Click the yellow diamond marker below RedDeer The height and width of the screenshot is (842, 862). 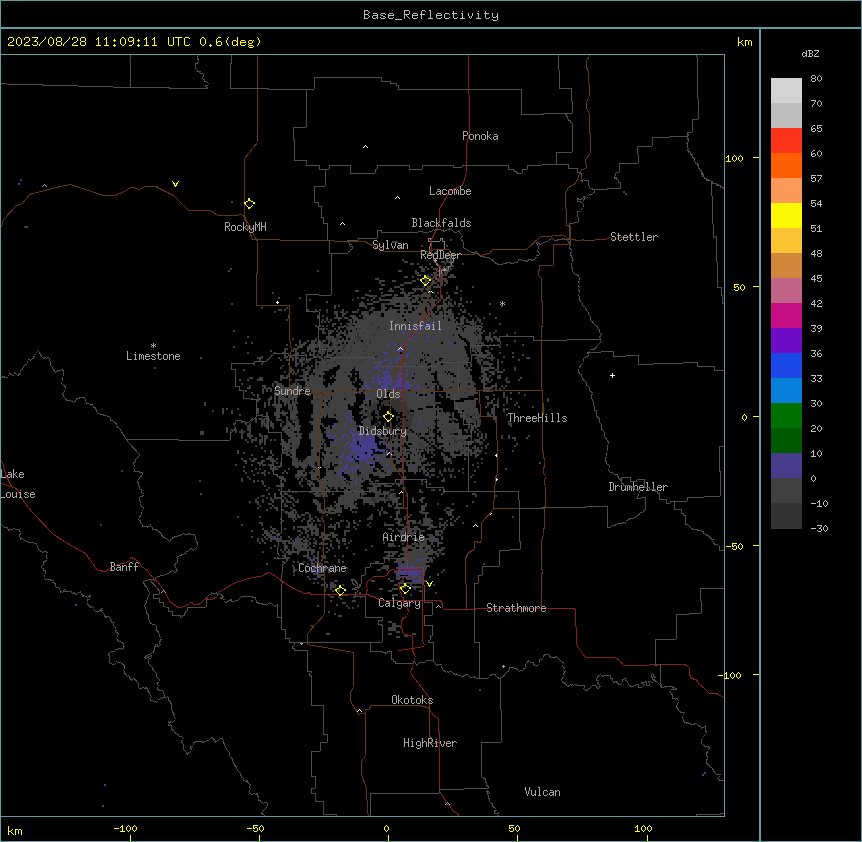tap(426, 281)
